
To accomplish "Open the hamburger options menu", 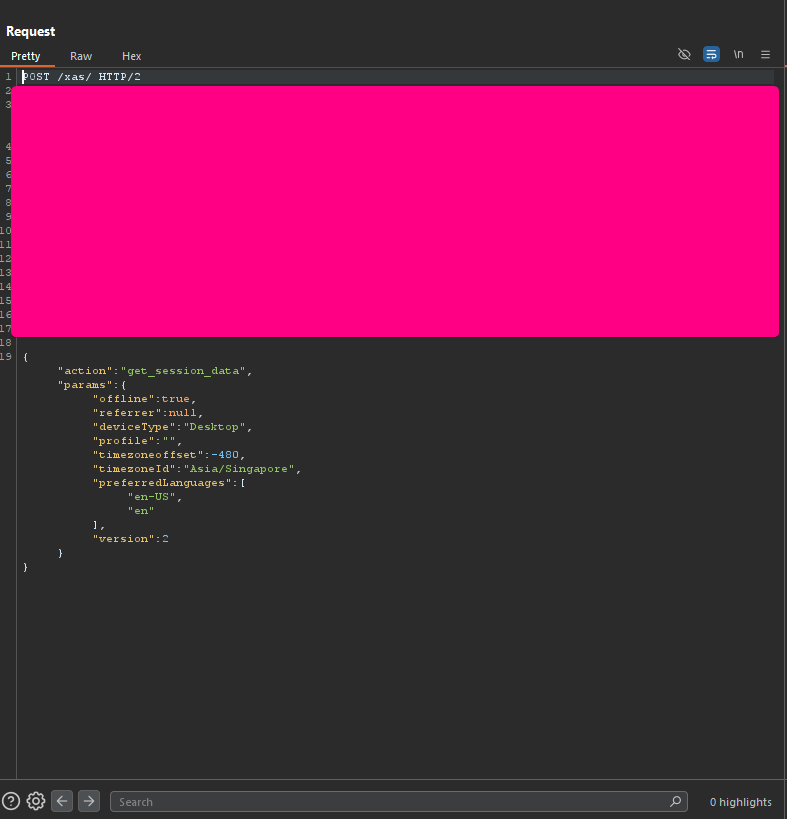I will [x=766, y=54].
